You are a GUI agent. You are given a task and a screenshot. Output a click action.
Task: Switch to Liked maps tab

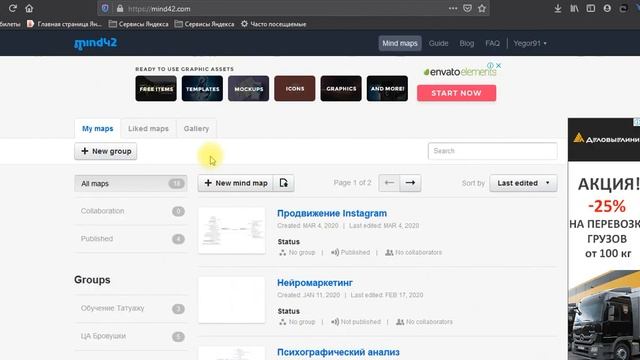tap(148, 129)
